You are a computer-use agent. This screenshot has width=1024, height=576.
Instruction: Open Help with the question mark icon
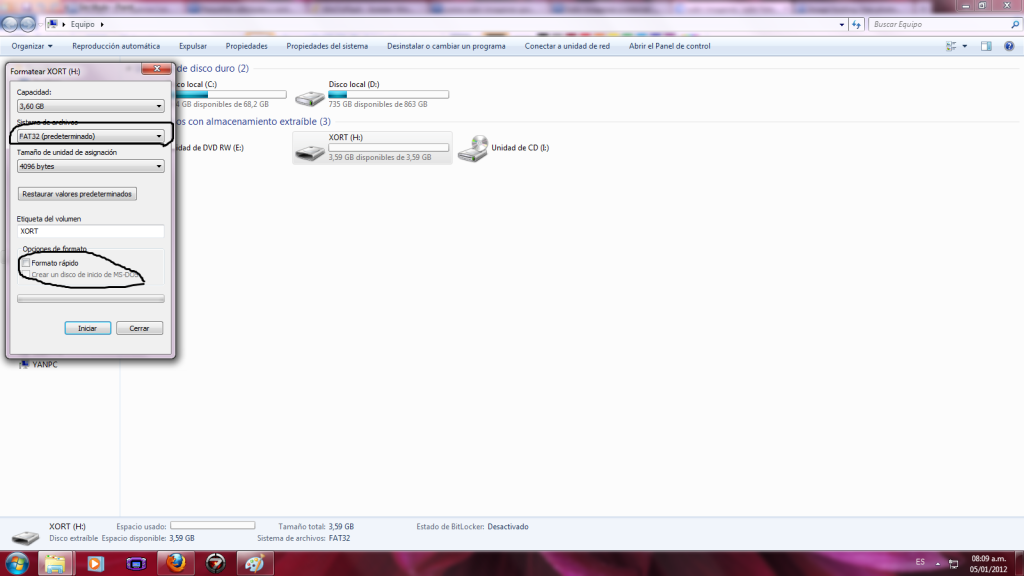point(1009,46)
